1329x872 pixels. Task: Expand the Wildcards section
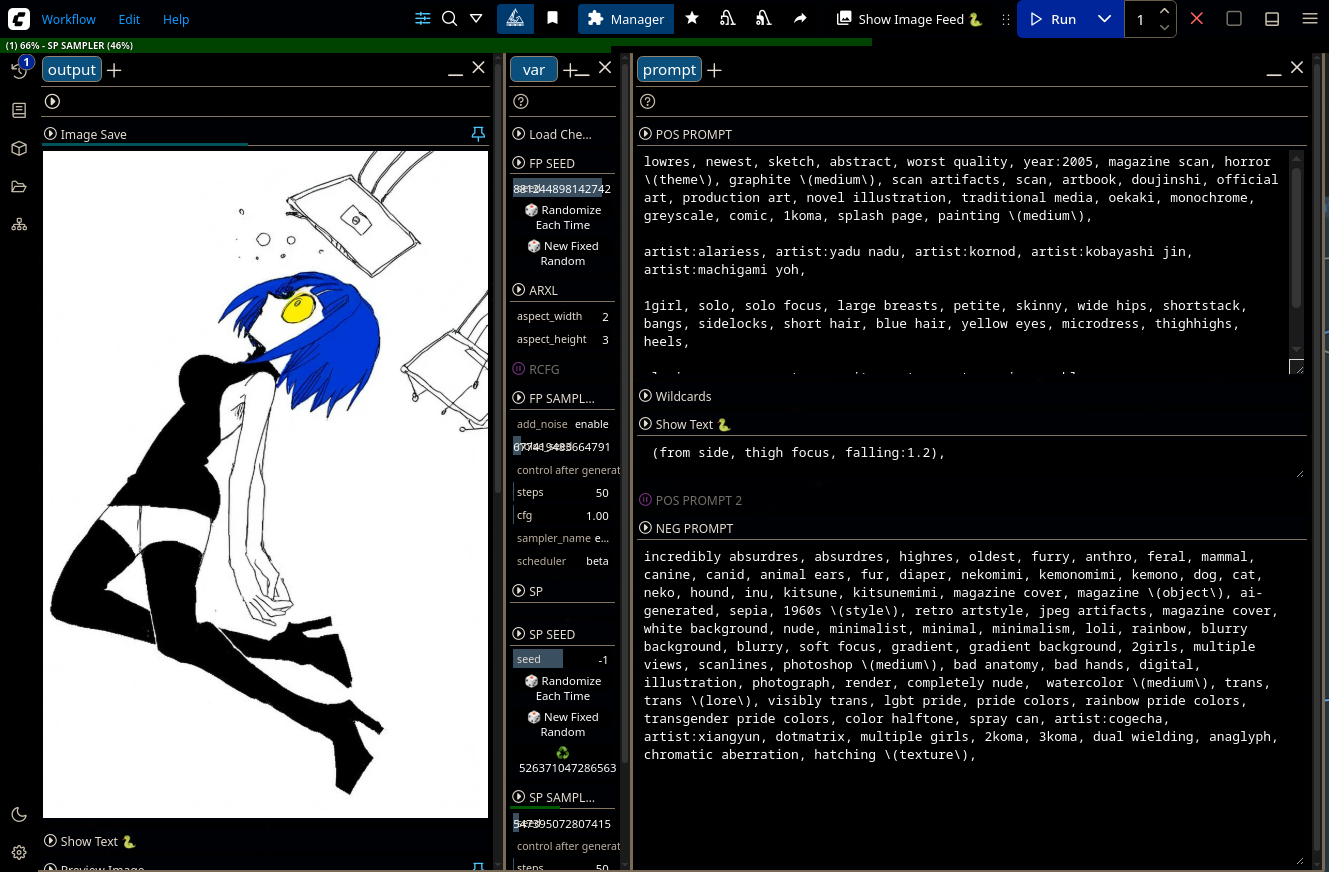pos(646,396)
